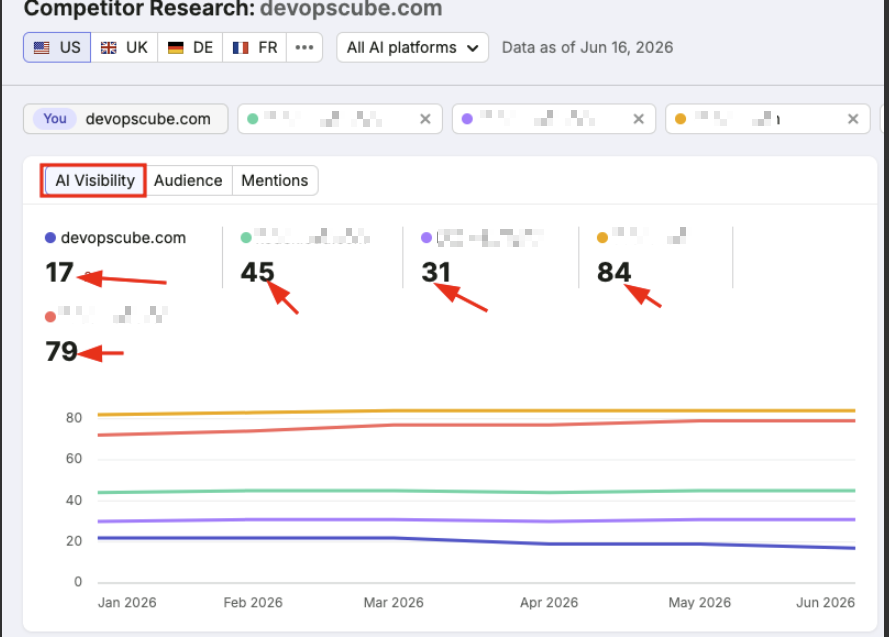This screenshot has width=889, height=637.
Task: Switch to the UK country tab
Action: [124, 48]
